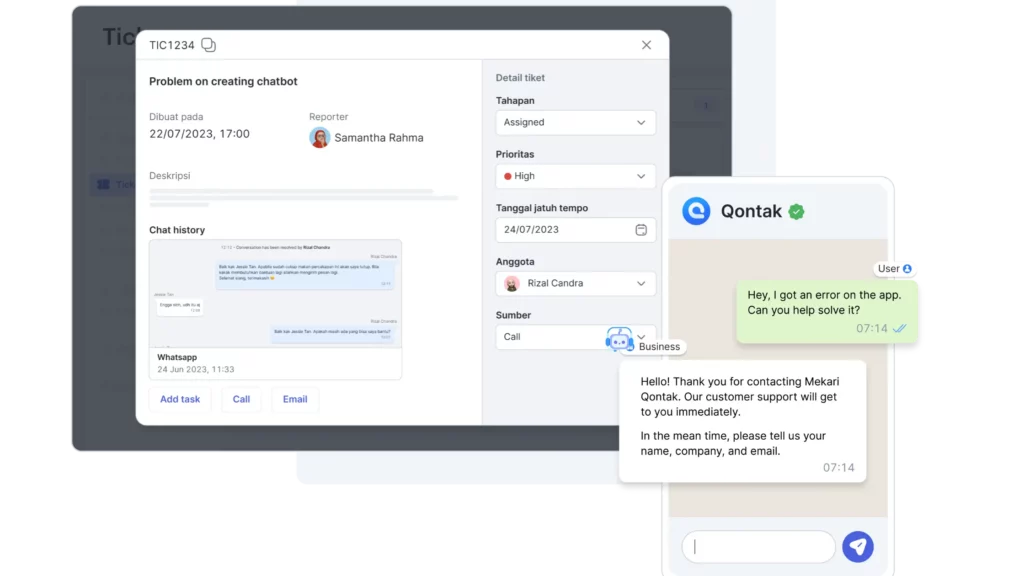Viewport: 1024px width, 576px height.
Task: Click the green user message bubble
Action: pyautogui.click(x=827, y=312)
